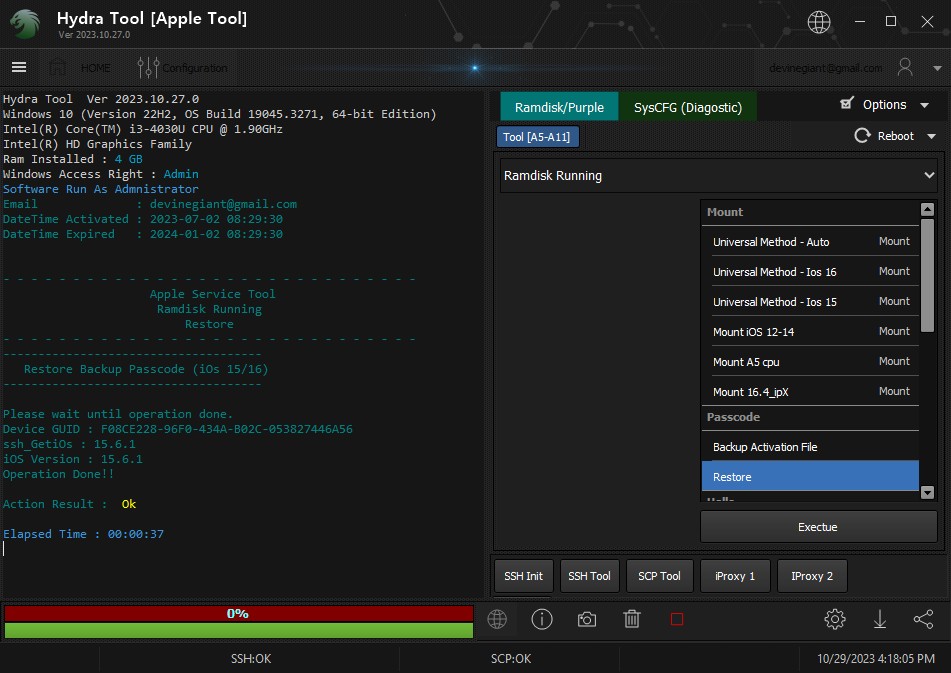Click the SCP:OK status bar entry
Viewport: 951px width, 673px height.
[511, 658]
